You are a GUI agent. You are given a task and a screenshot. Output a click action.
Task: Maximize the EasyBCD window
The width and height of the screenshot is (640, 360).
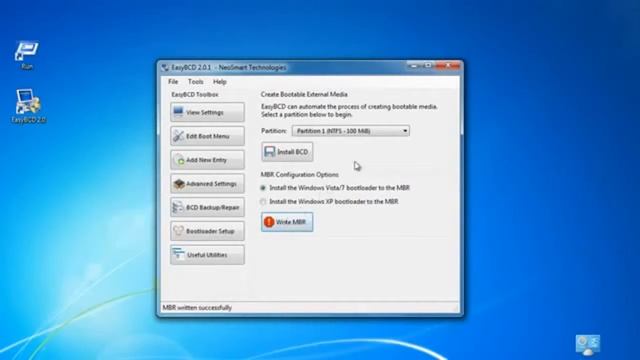tap(428, 65)
